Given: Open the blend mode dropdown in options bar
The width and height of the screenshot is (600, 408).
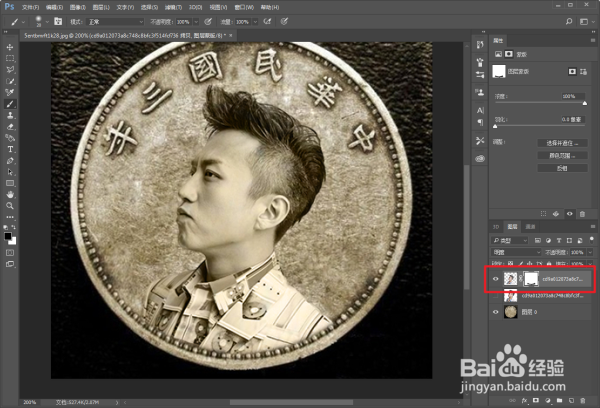Looking at the screenshot, I should (115, 22).
